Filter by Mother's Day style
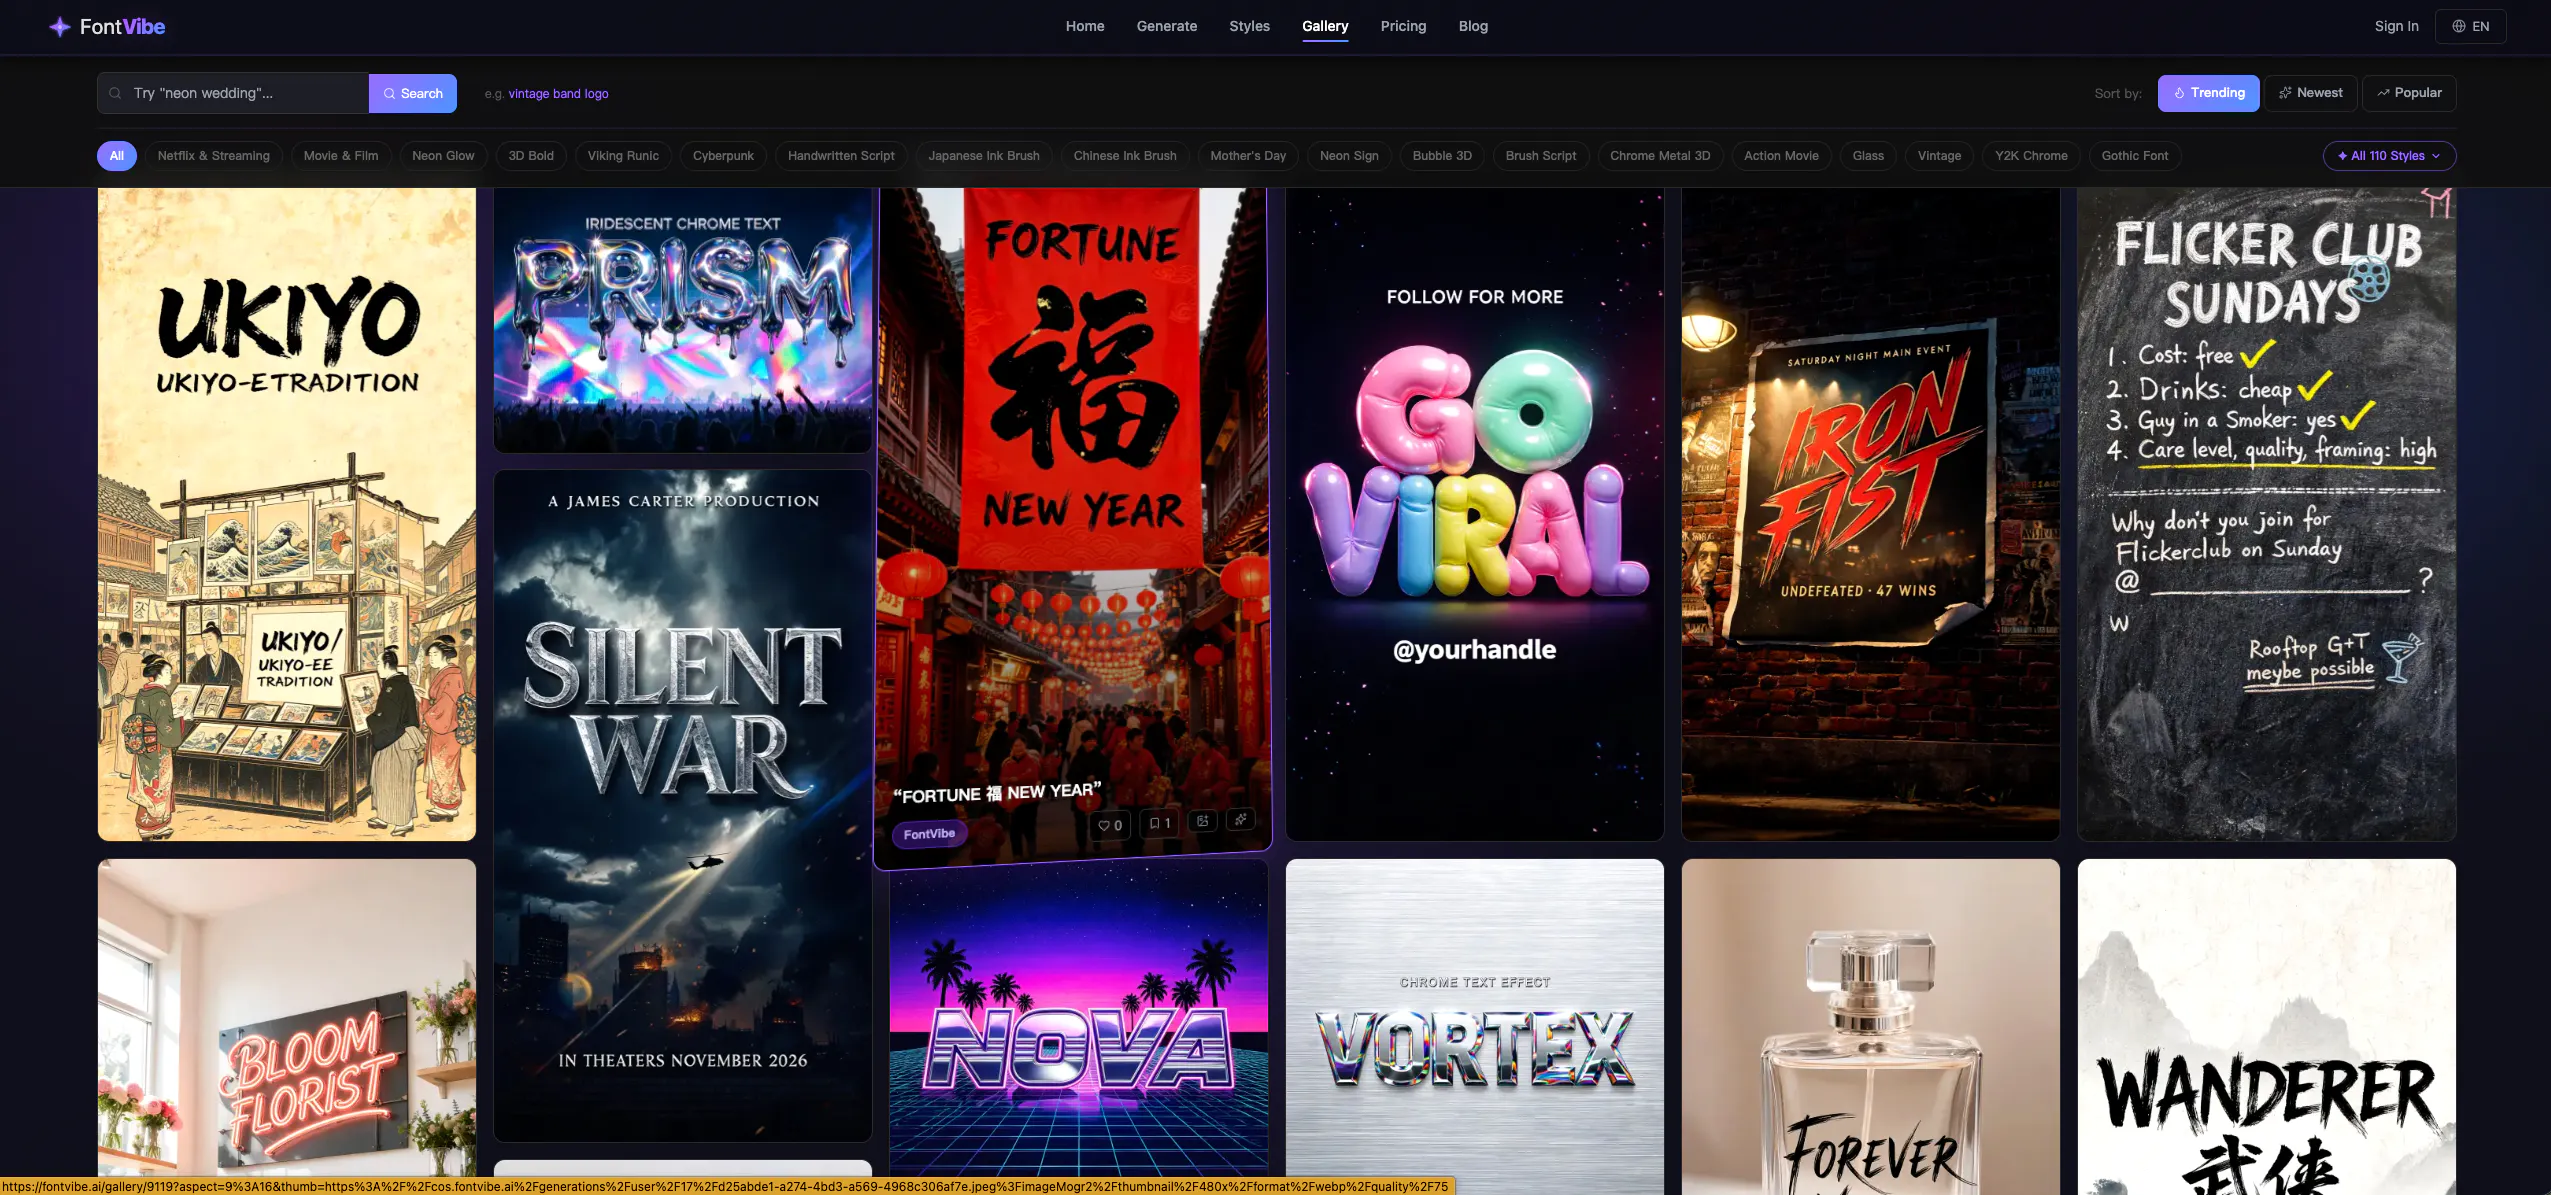 tap(1248, 156)
